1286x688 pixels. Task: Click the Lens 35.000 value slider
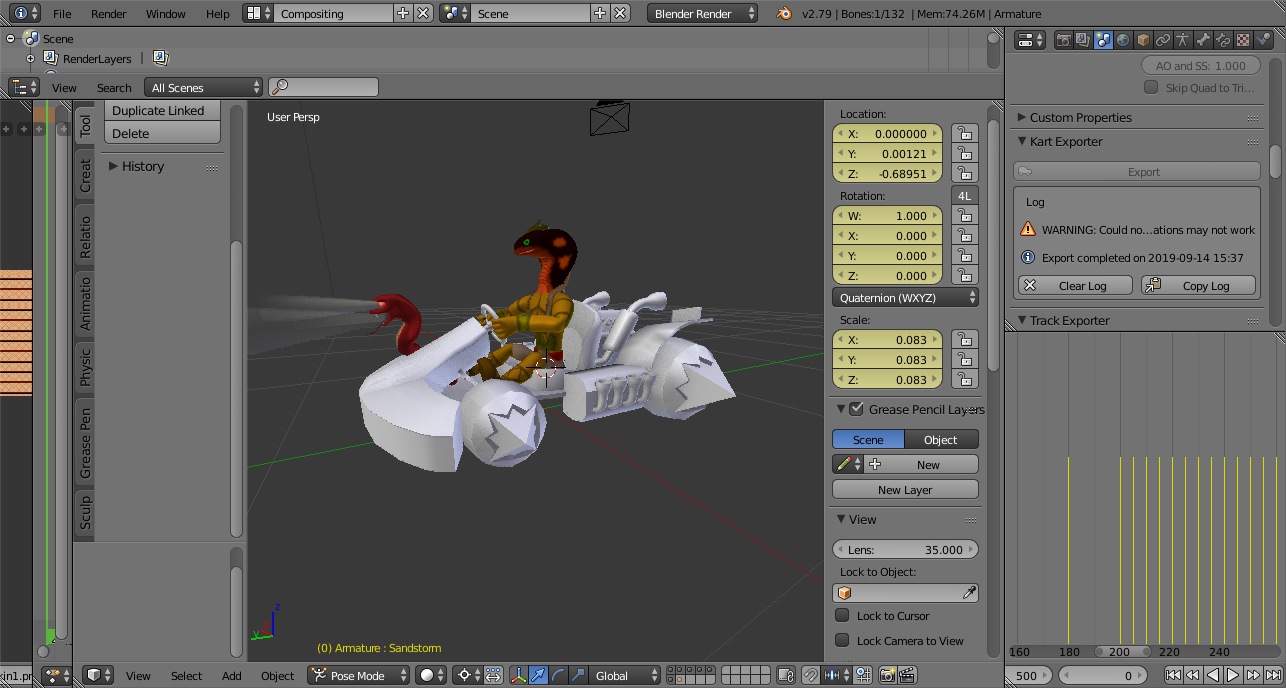pos(905,550)
